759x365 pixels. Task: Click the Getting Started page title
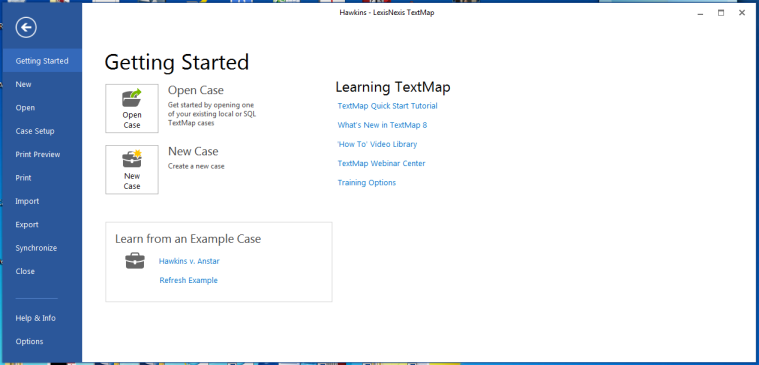[x=177, y=62]
